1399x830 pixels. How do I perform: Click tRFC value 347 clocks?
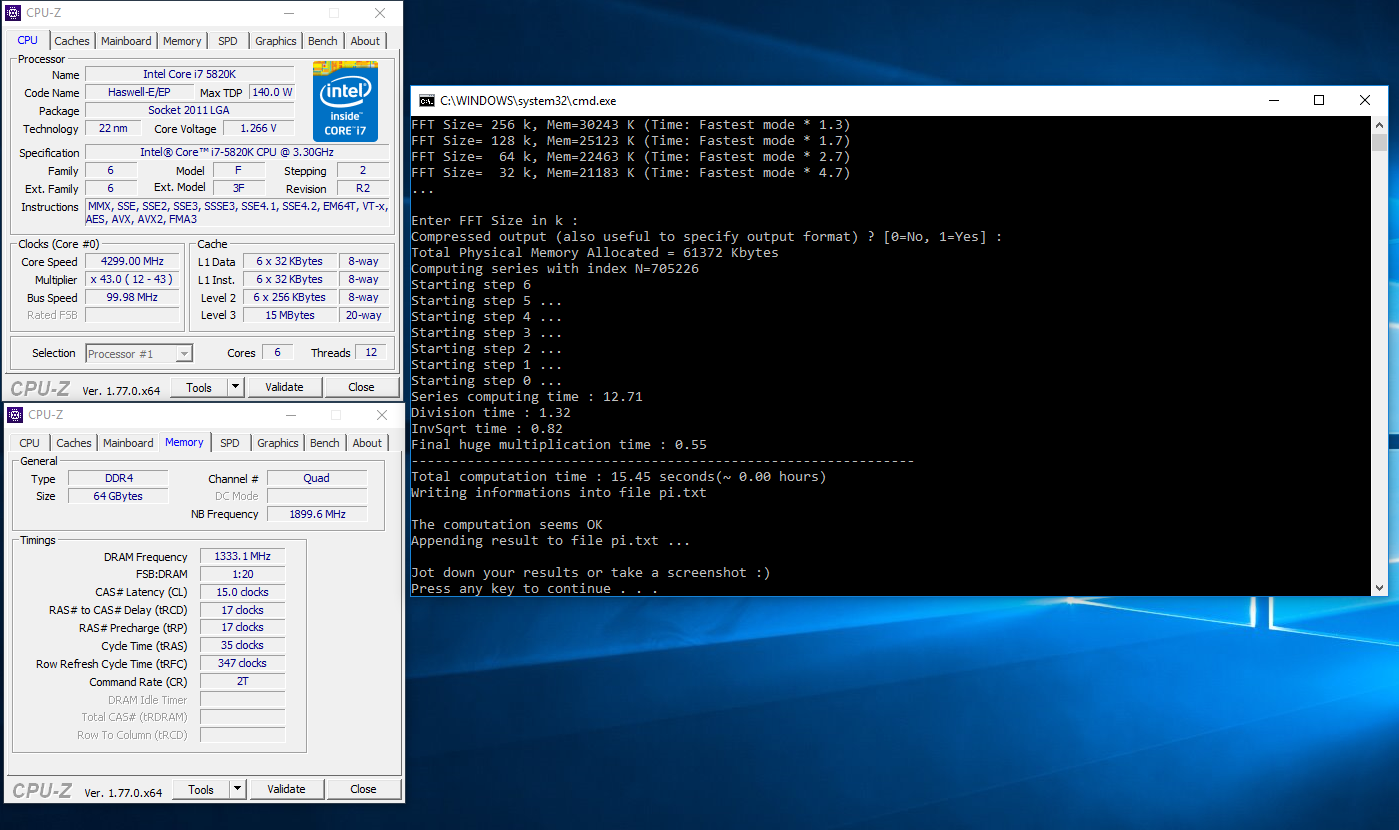tap(242, 663)
